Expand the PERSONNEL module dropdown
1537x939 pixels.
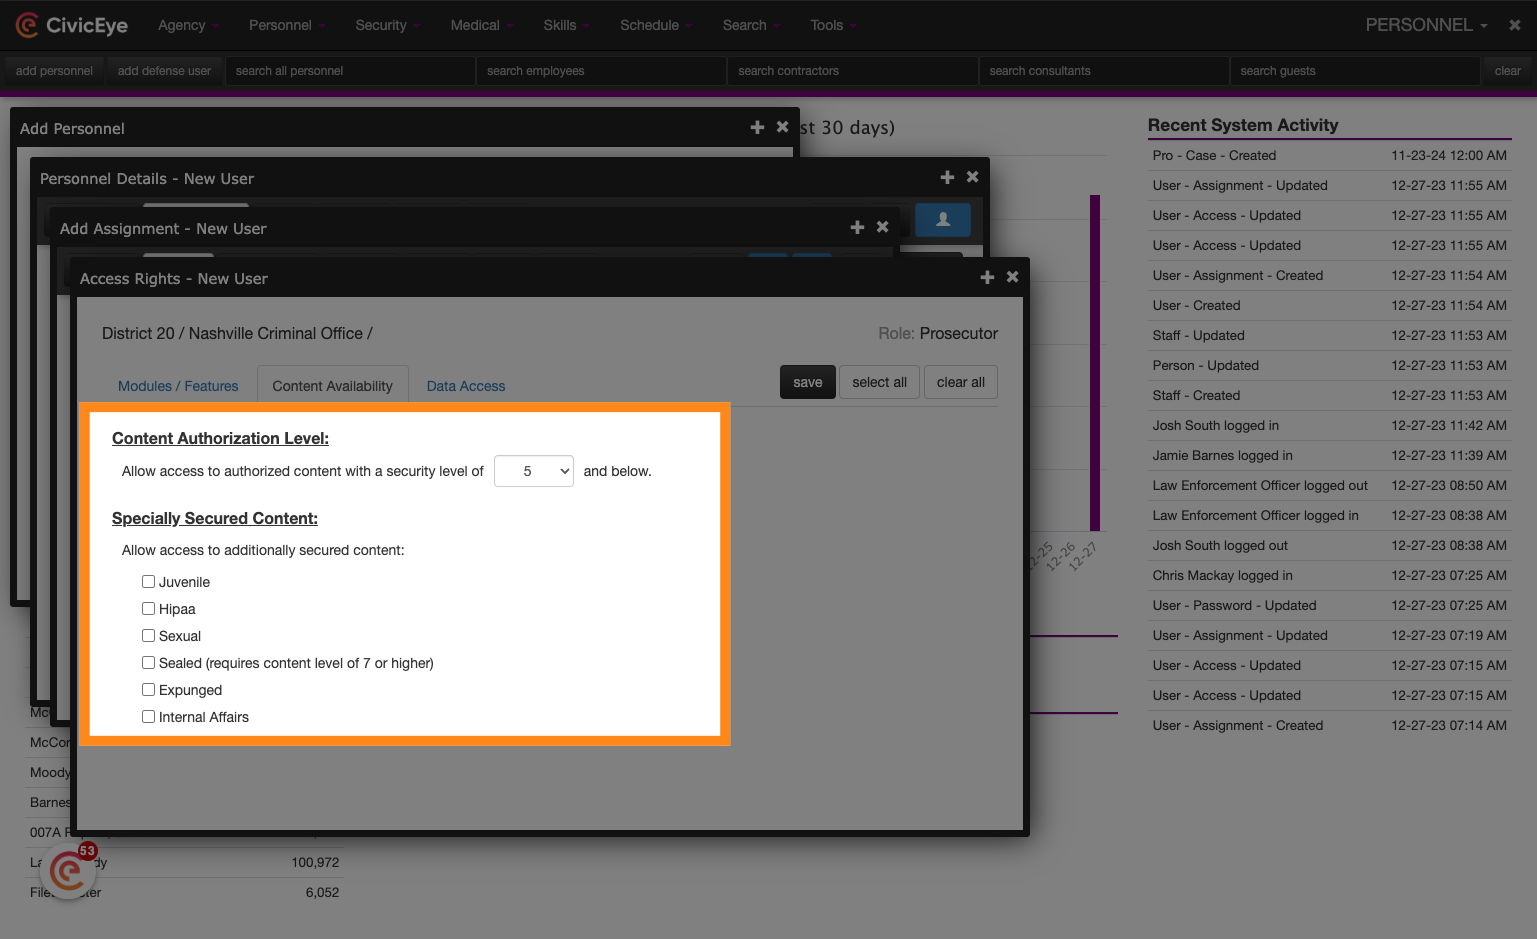pyautogui.click(x=1426, y=25)
